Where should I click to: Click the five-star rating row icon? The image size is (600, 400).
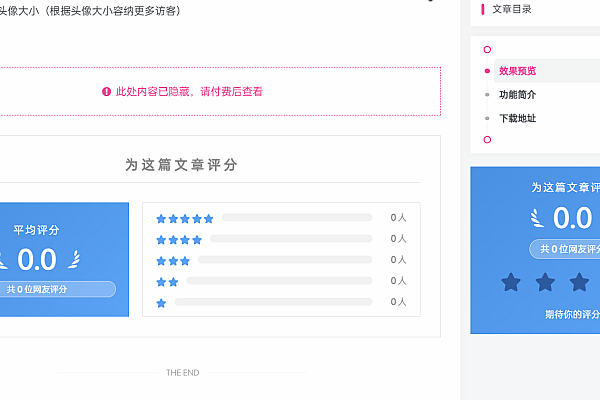(184, 219)
